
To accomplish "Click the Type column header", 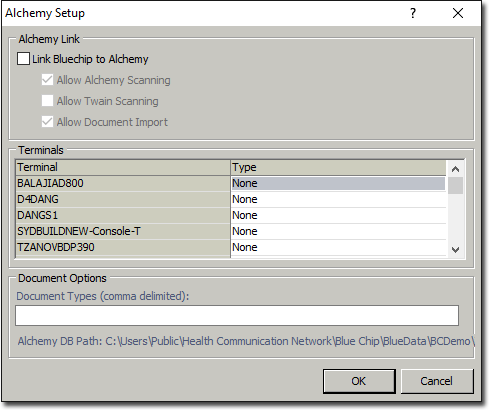I will 338,167.
